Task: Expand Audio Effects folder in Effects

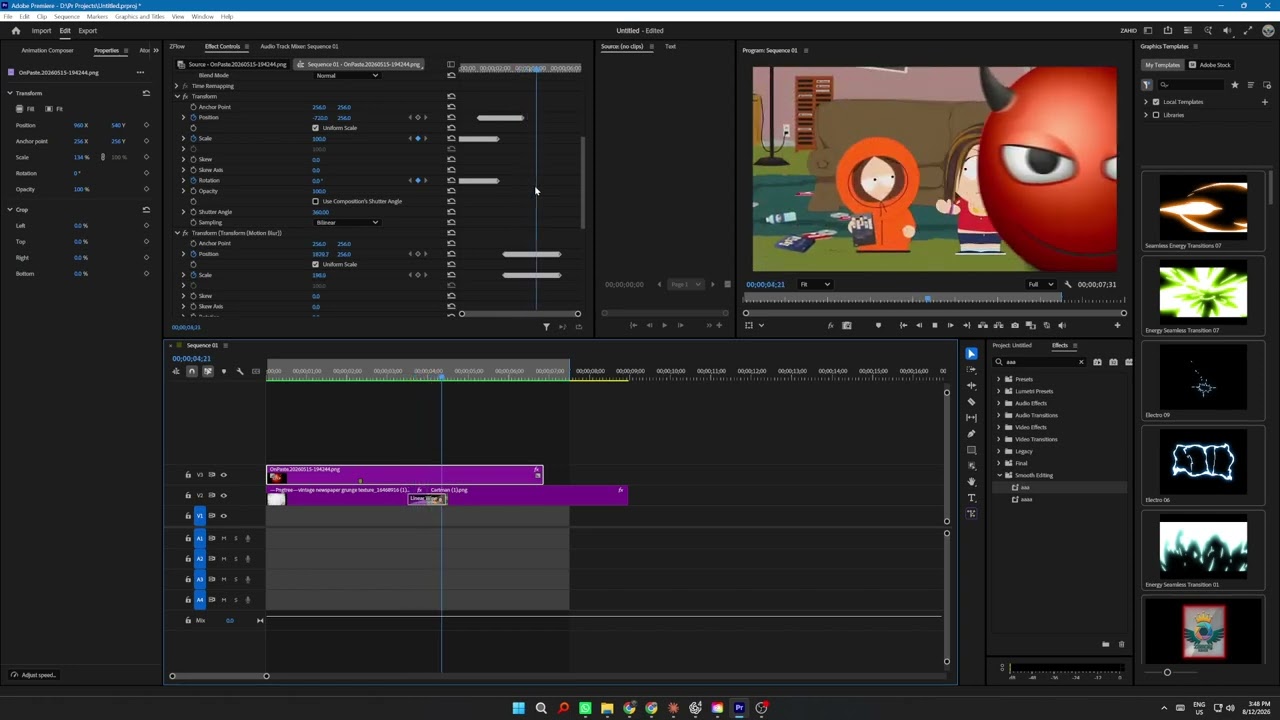Action: pyautogui.click(x=998, y=403)
